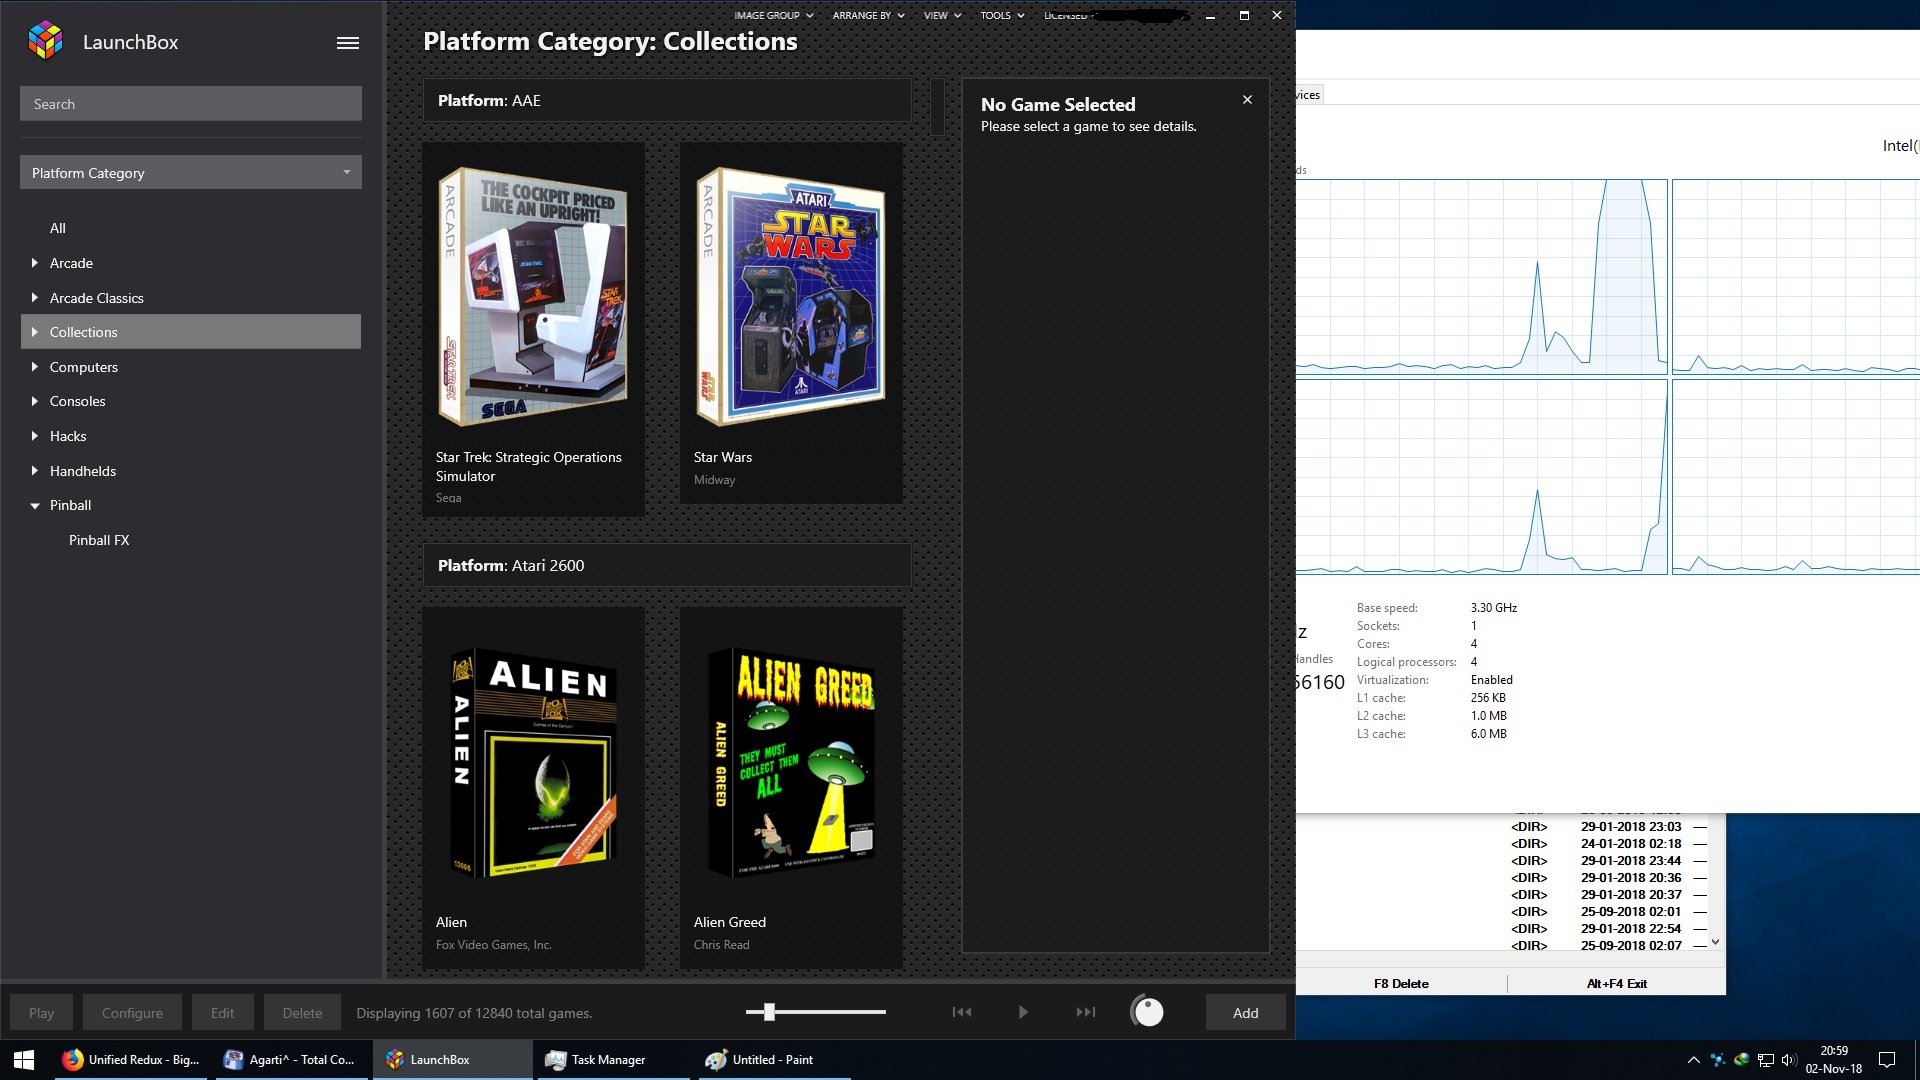The height and width of the screenshot is (1080, 1920).
Task: Open the Arrange By menu
Action: click(868, 15)
